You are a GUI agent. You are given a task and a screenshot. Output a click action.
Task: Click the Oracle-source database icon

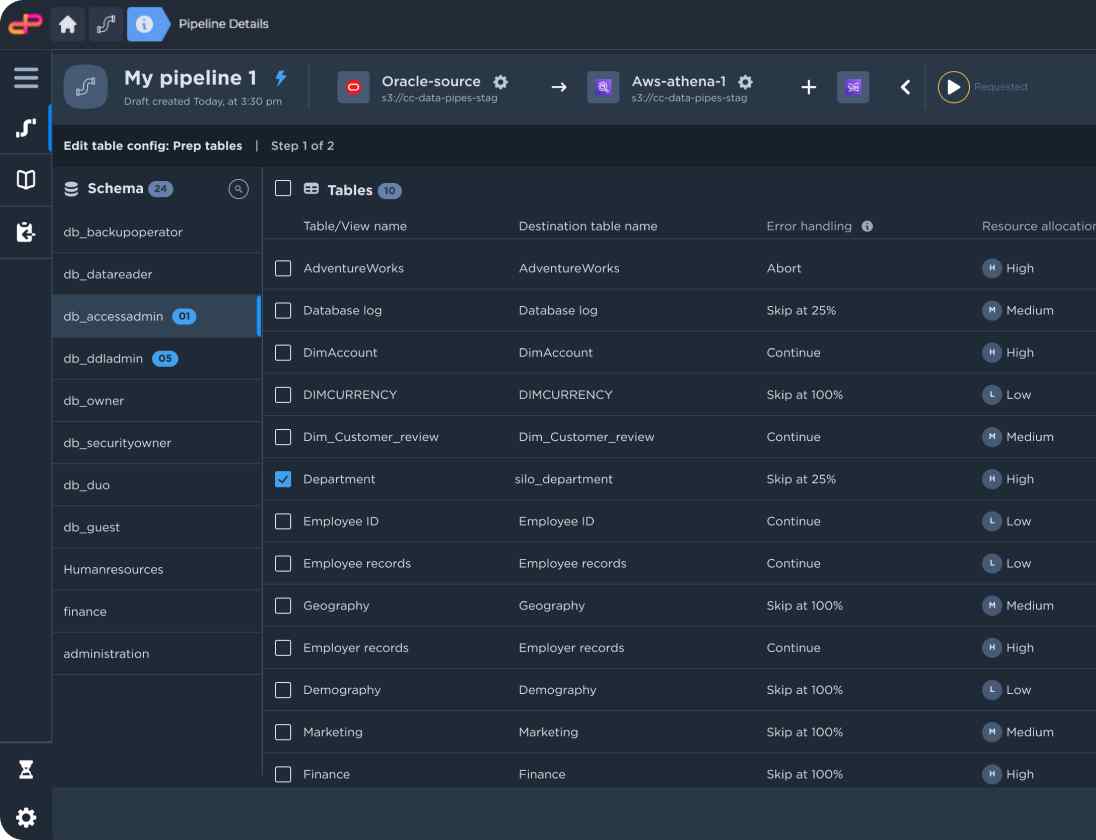point(354,87)
